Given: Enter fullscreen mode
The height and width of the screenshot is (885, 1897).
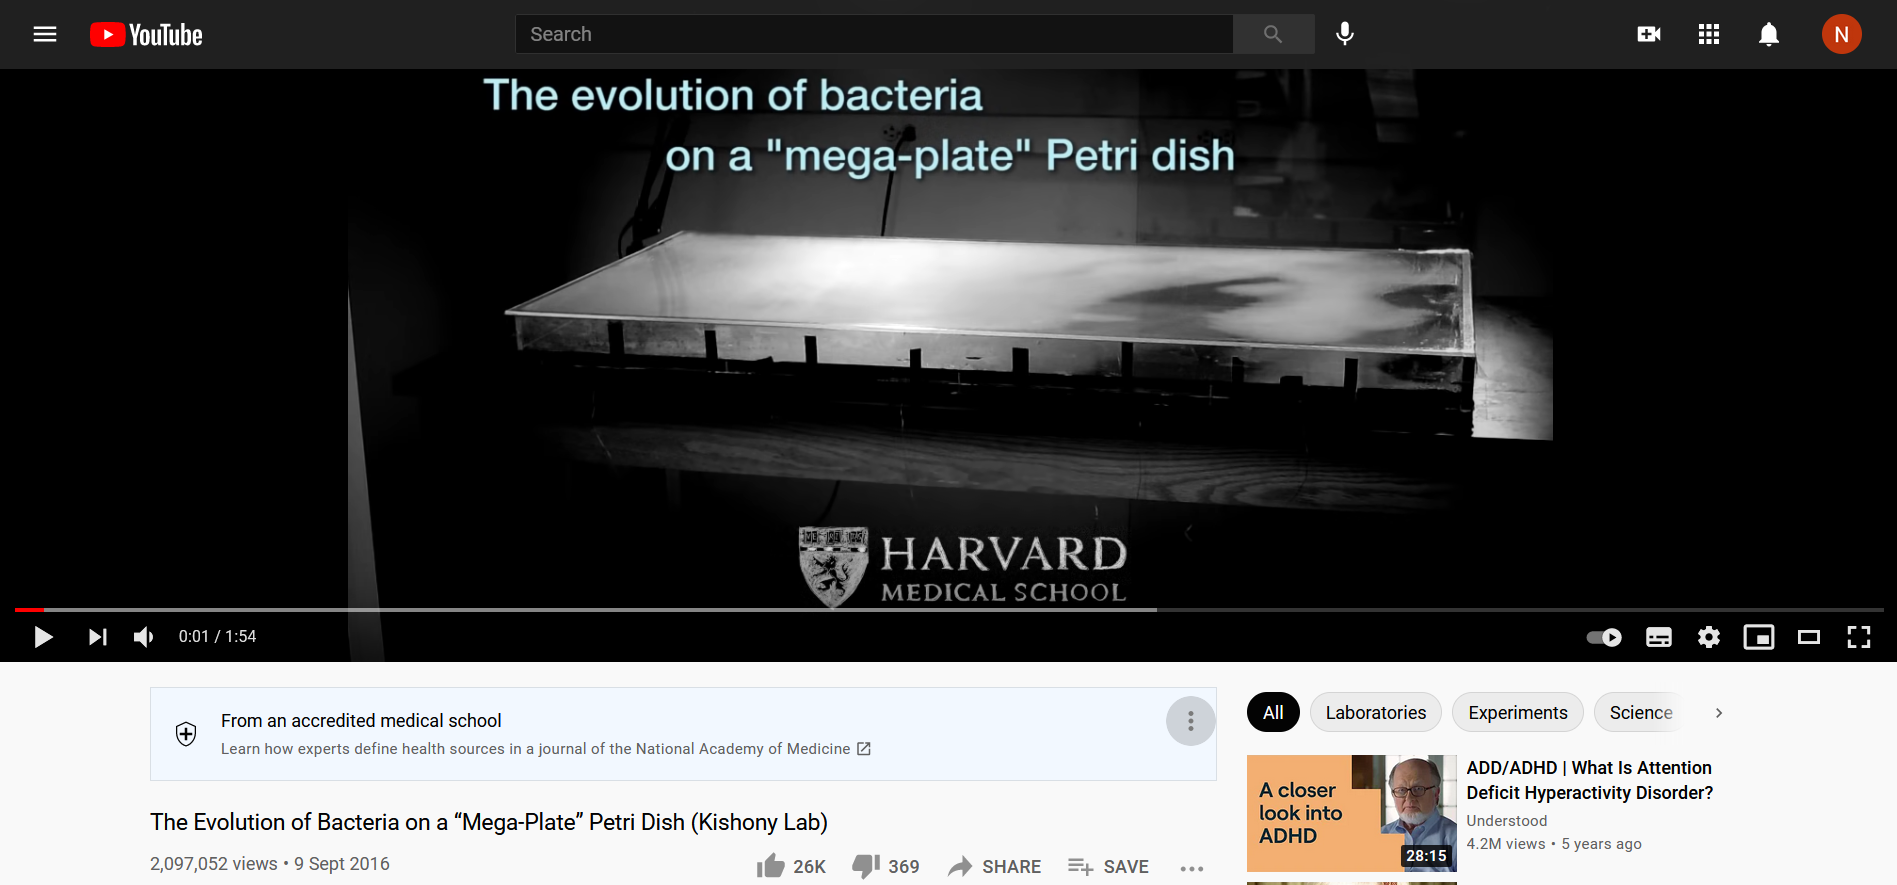Looking at the screenshot, I should tap(1858, 637).
